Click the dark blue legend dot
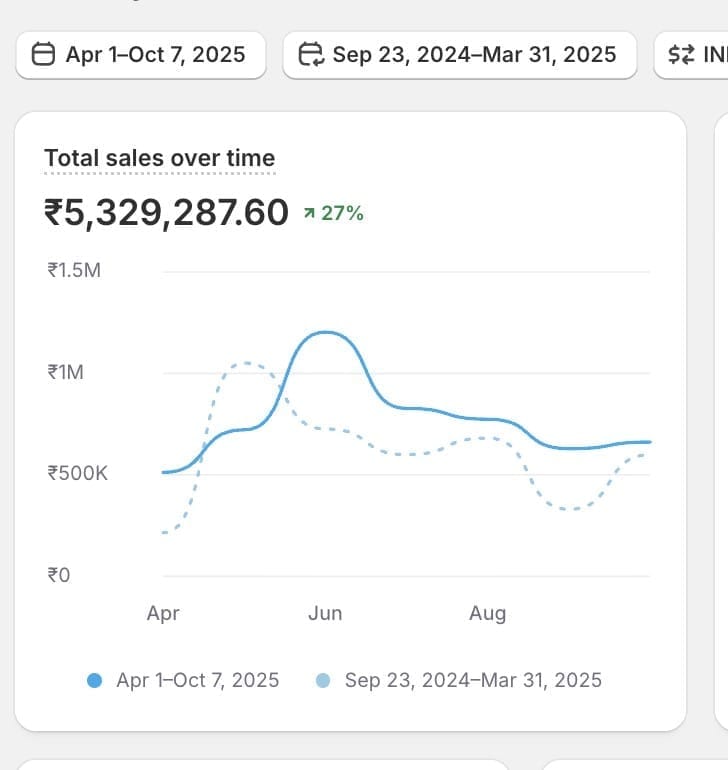Screen dimensions: 728x770 tap(95, 681)
